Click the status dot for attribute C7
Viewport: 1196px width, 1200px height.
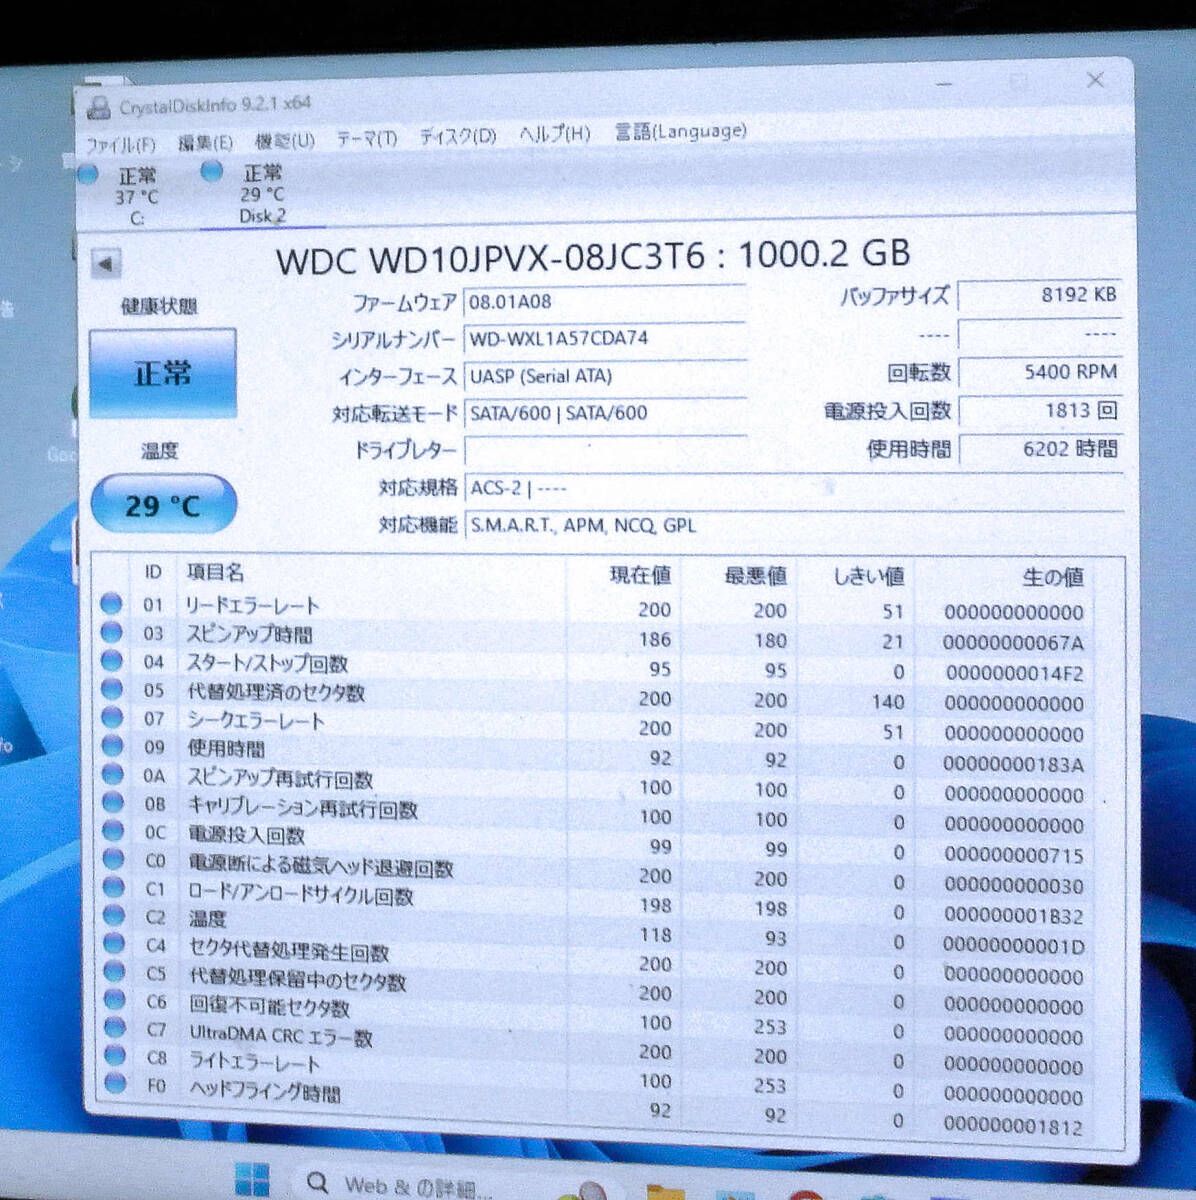[115, 1027]
